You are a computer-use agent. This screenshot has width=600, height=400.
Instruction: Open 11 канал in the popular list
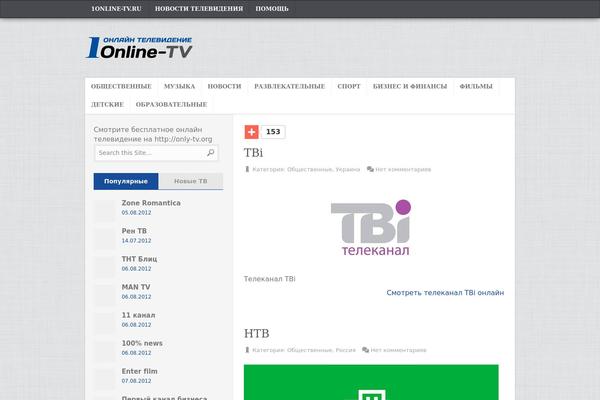(x=139, y=315)
